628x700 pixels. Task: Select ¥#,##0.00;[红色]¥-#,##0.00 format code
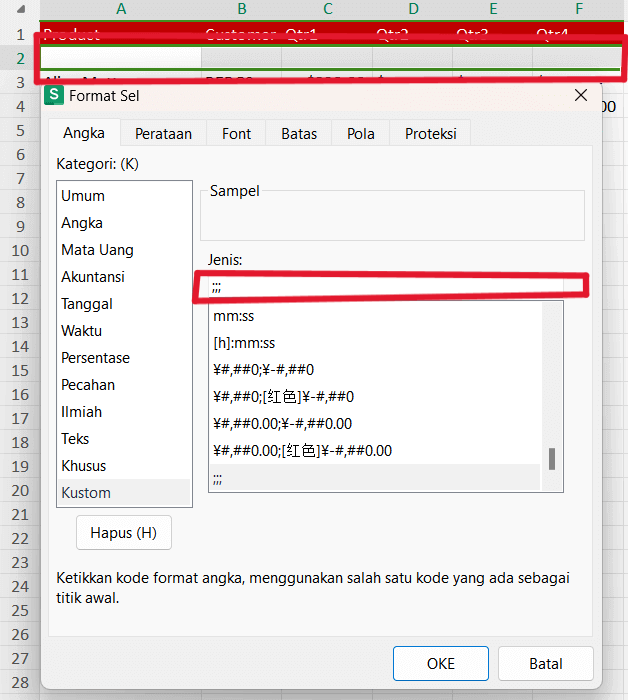[375, 450]
